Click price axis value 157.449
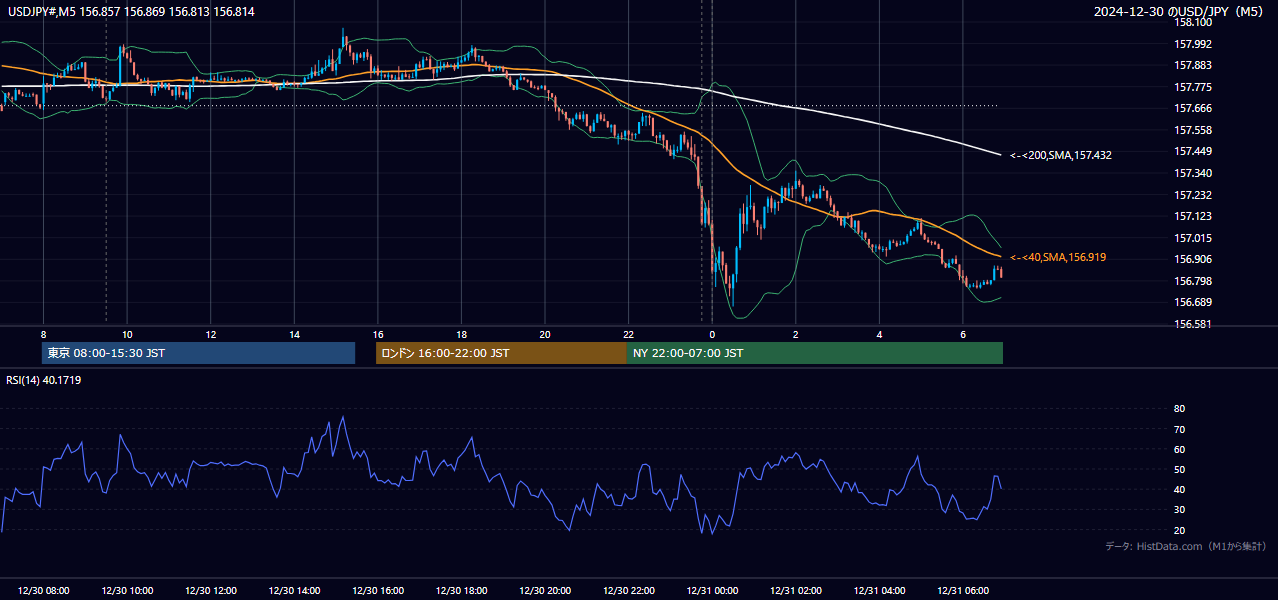 (x=1193, y=151)
